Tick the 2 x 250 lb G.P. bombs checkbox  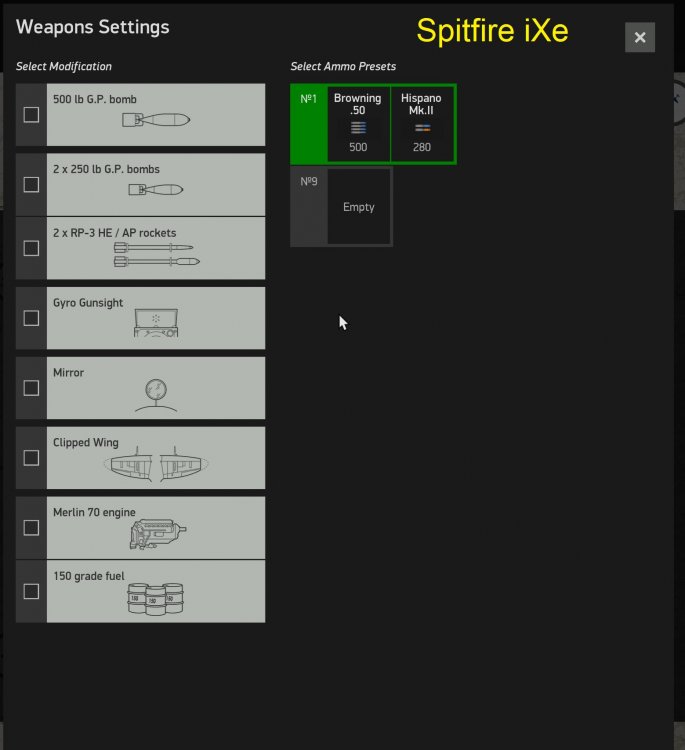point(31,185)
